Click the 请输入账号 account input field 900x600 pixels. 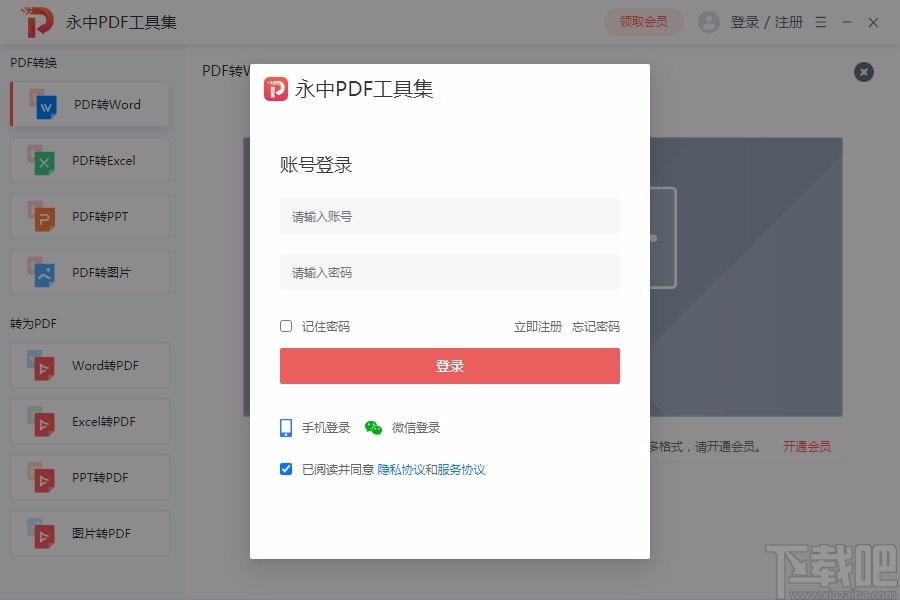[449, 216]
